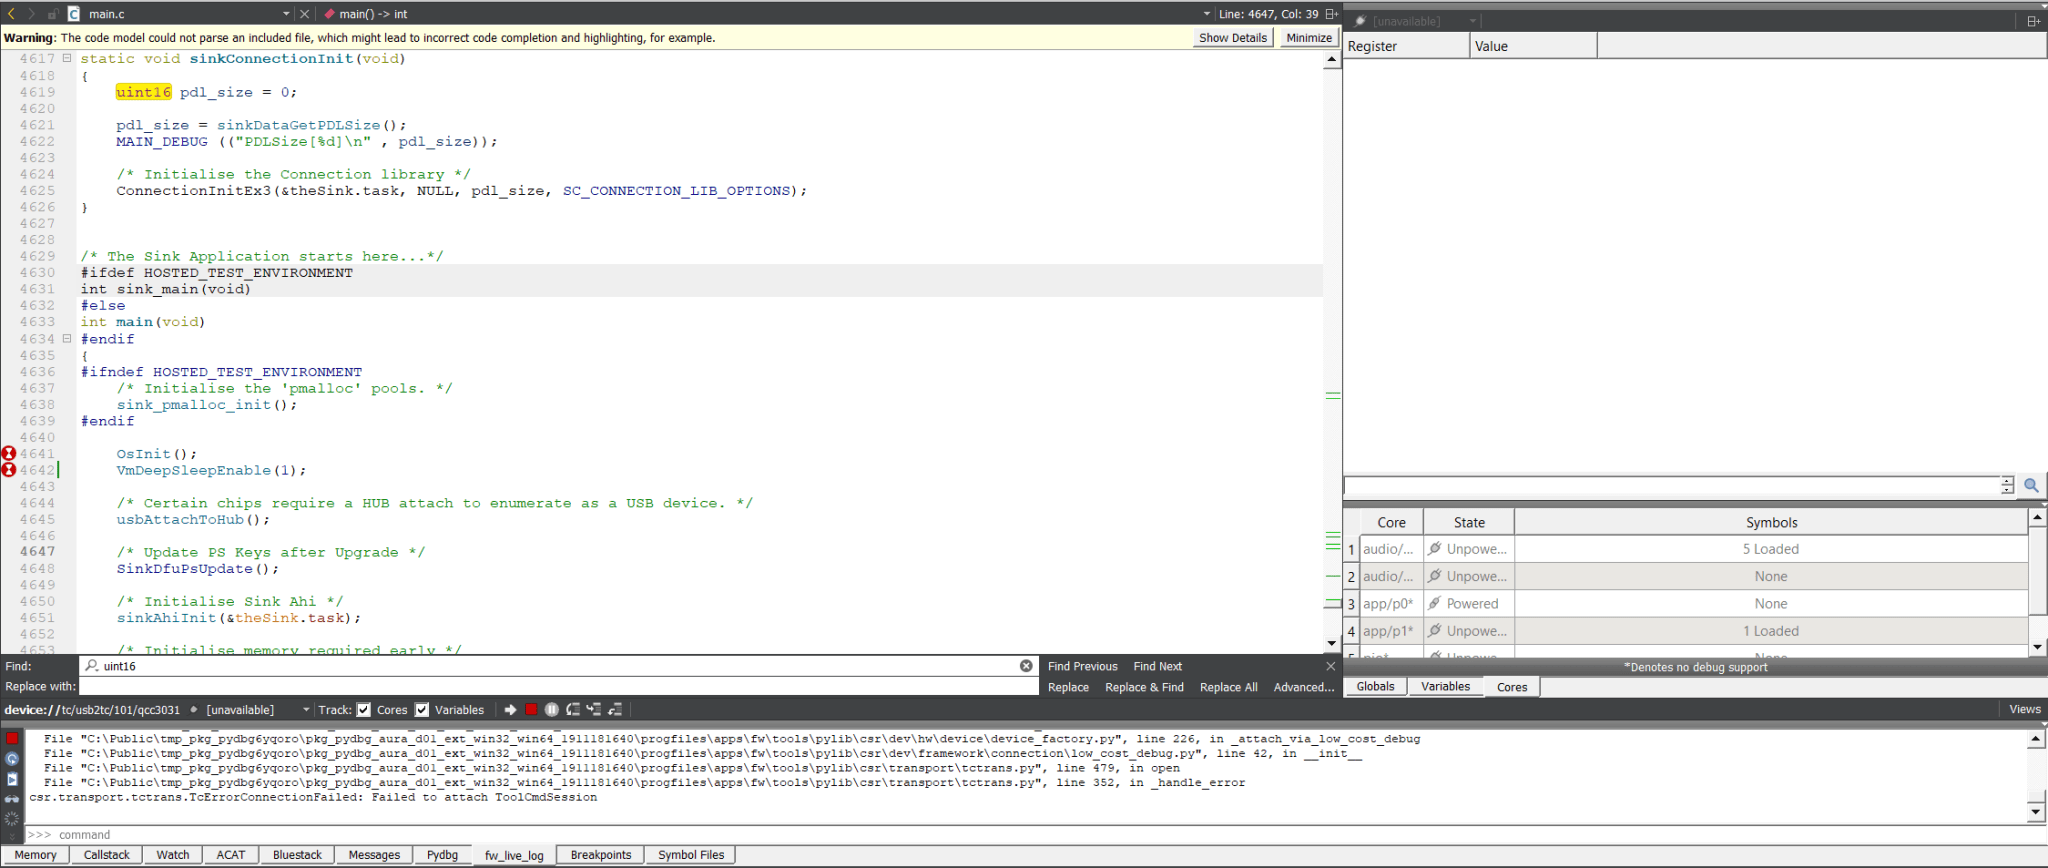
Task: Click the red stop debugging icon
Action: pyautogui.click(x=531, y=710)
